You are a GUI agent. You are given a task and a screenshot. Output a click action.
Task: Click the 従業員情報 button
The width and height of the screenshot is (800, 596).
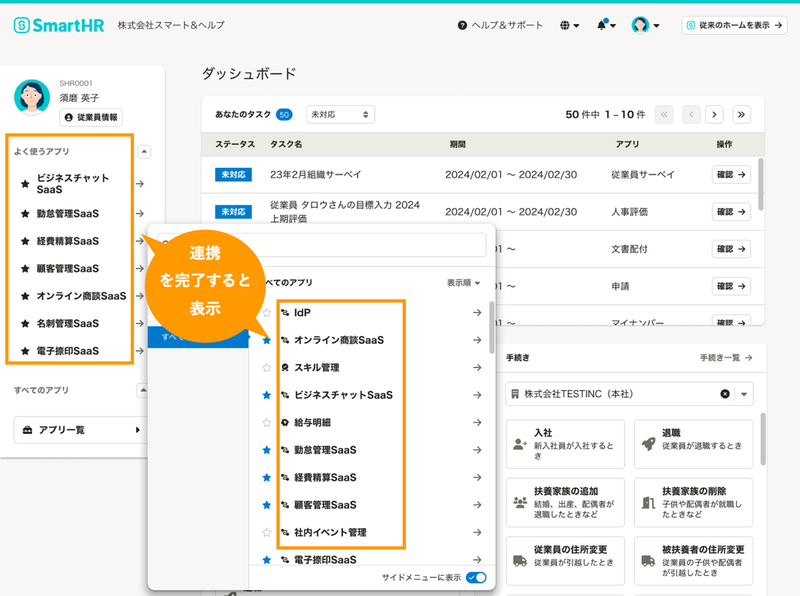click(91, 117)
